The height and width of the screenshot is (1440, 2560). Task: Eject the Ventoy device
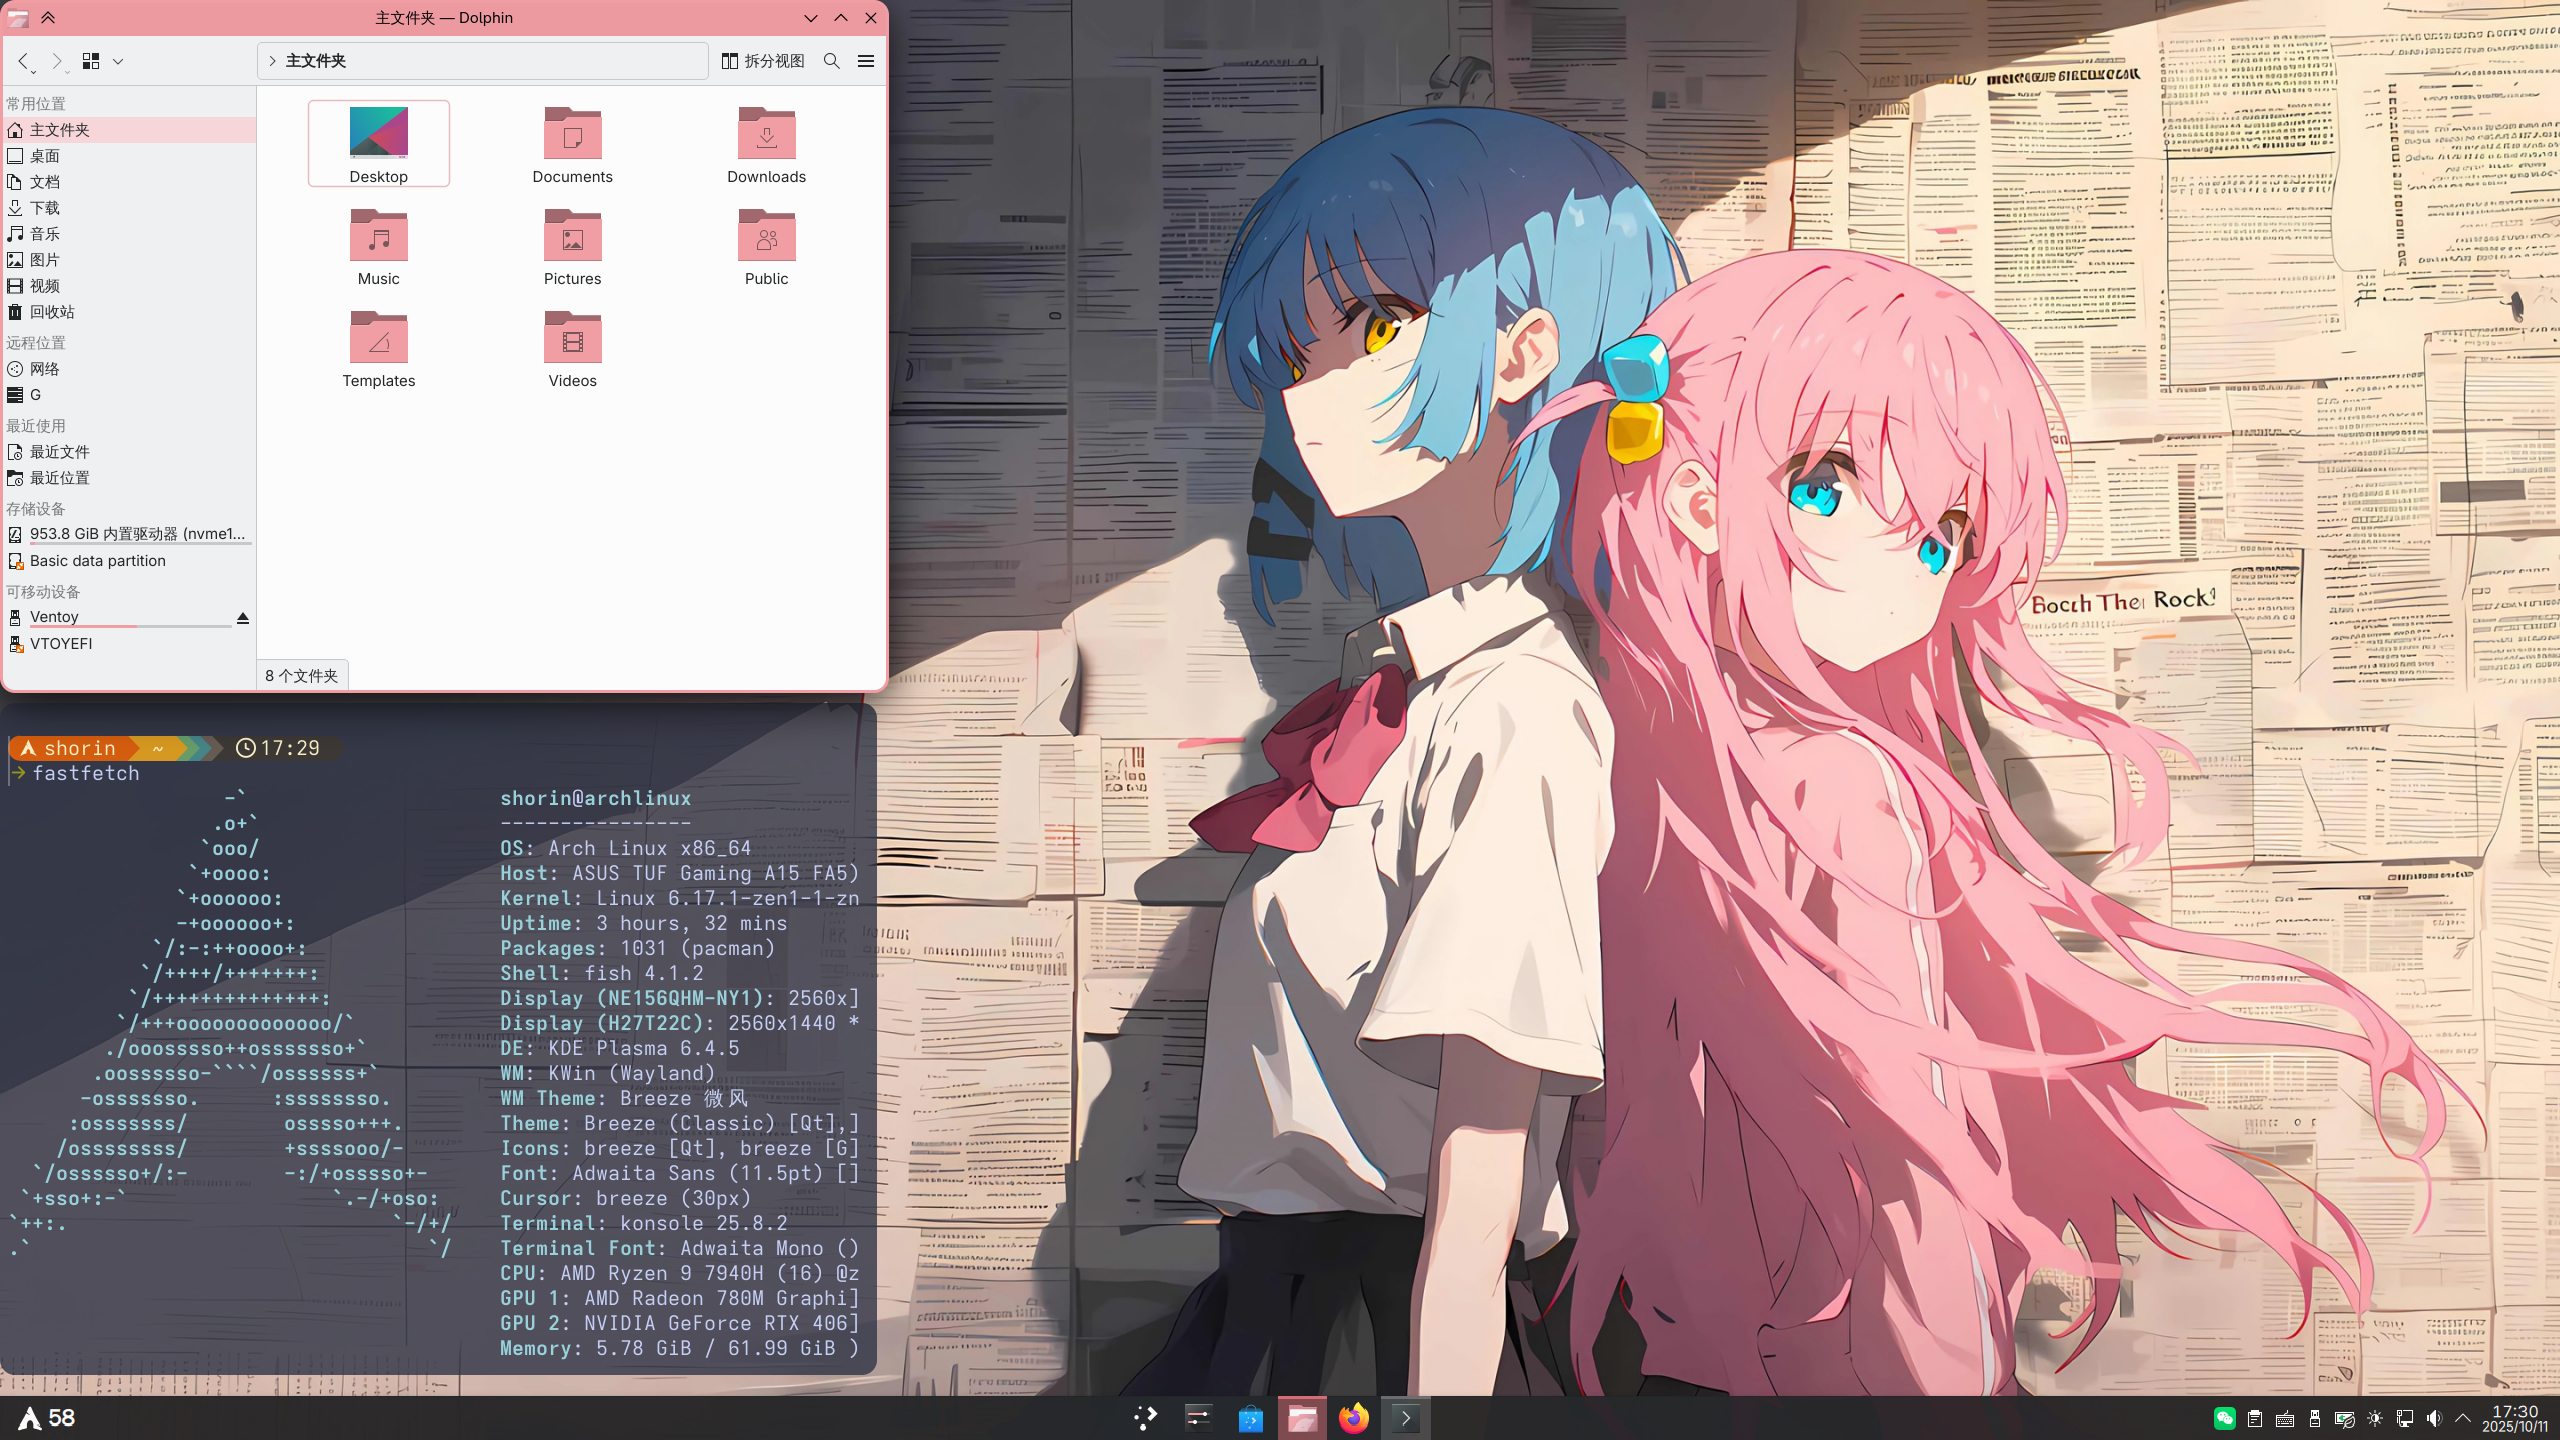pyautogui.click(x=242, y=618)
